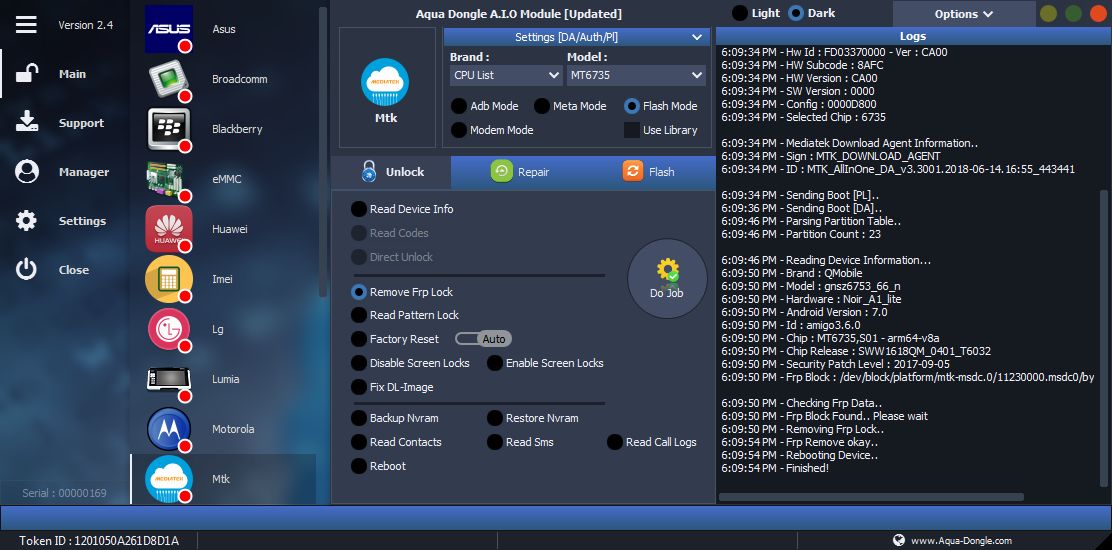Enable Adb Mode radio option
Image resolution: width=1112 pixels, height=550 pixels.
[x=459, y=106]
